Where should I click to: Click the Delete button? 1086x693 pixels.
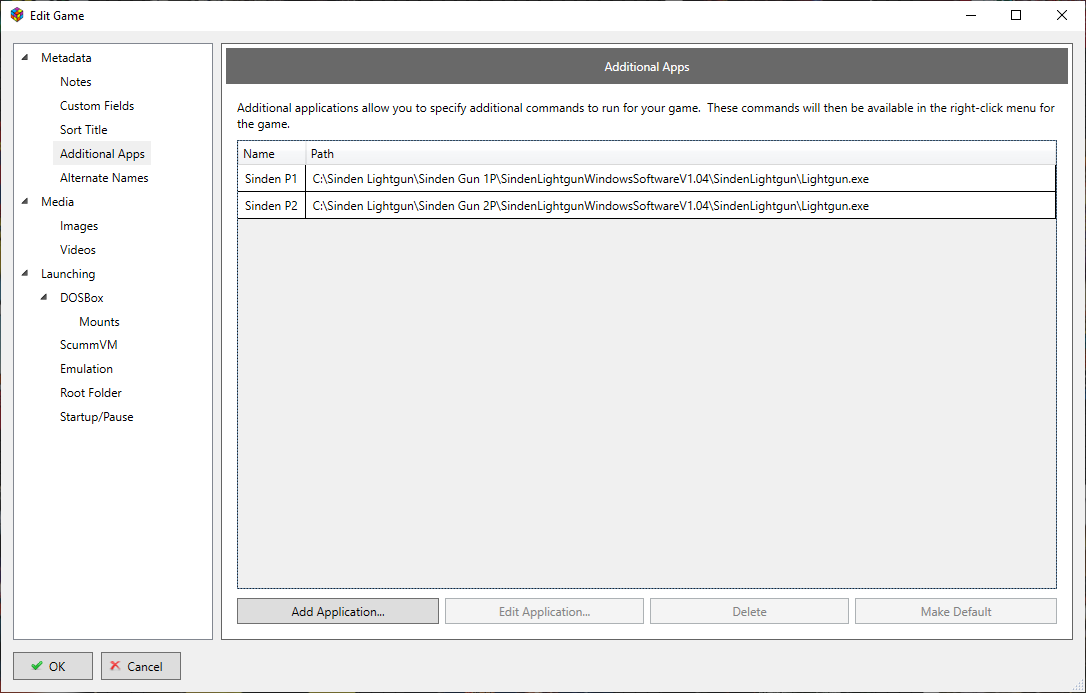coord(749,611)
